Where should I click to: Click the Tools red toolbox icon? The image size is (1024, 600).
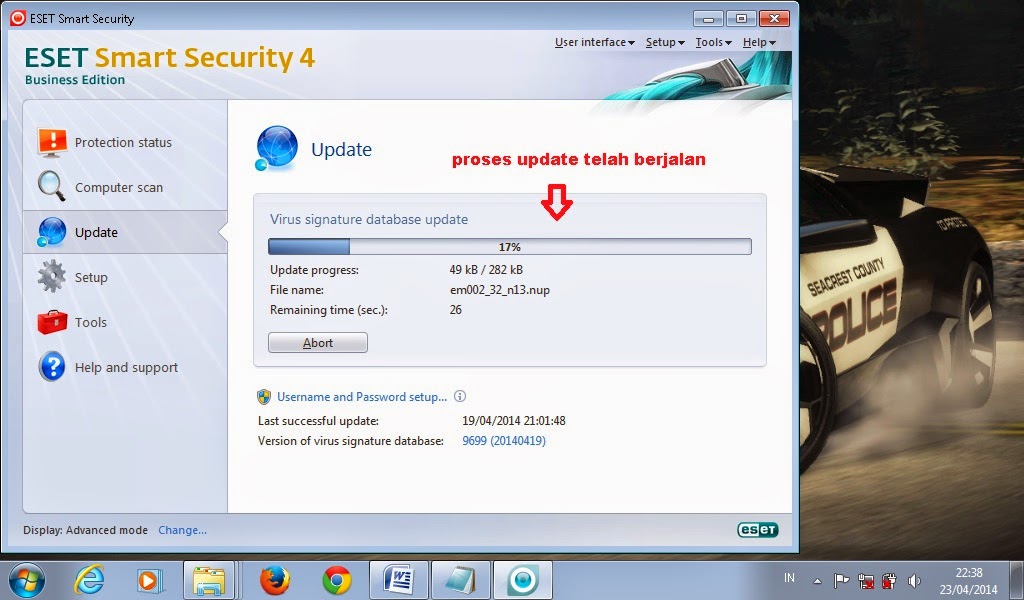pos(52,322)
